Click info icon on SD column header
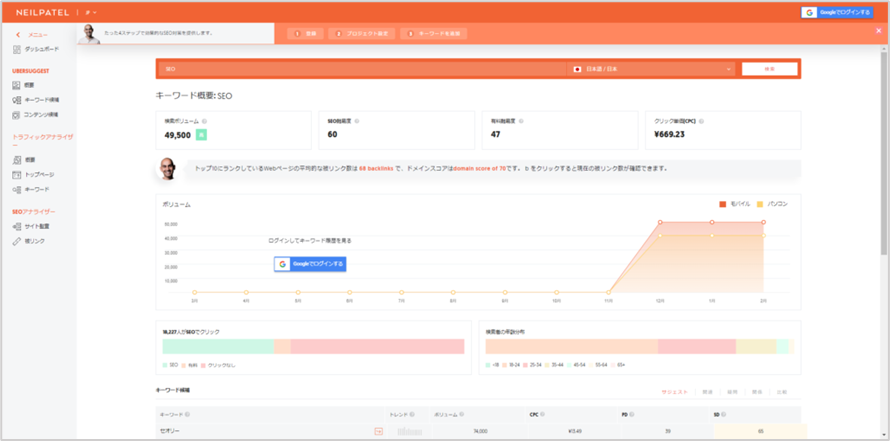Screen dimensions: 890x441 [x=724, y=414]
